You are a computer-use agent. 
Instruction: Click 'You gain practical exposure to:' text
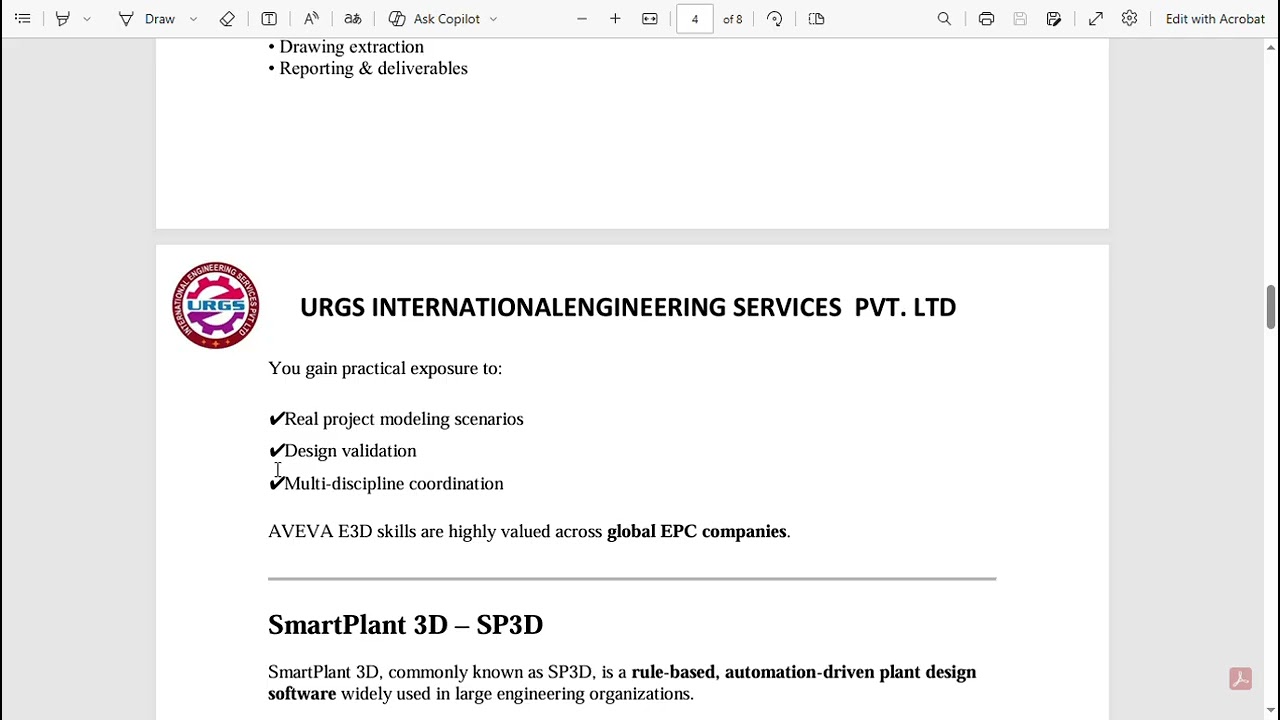[385, 368]
